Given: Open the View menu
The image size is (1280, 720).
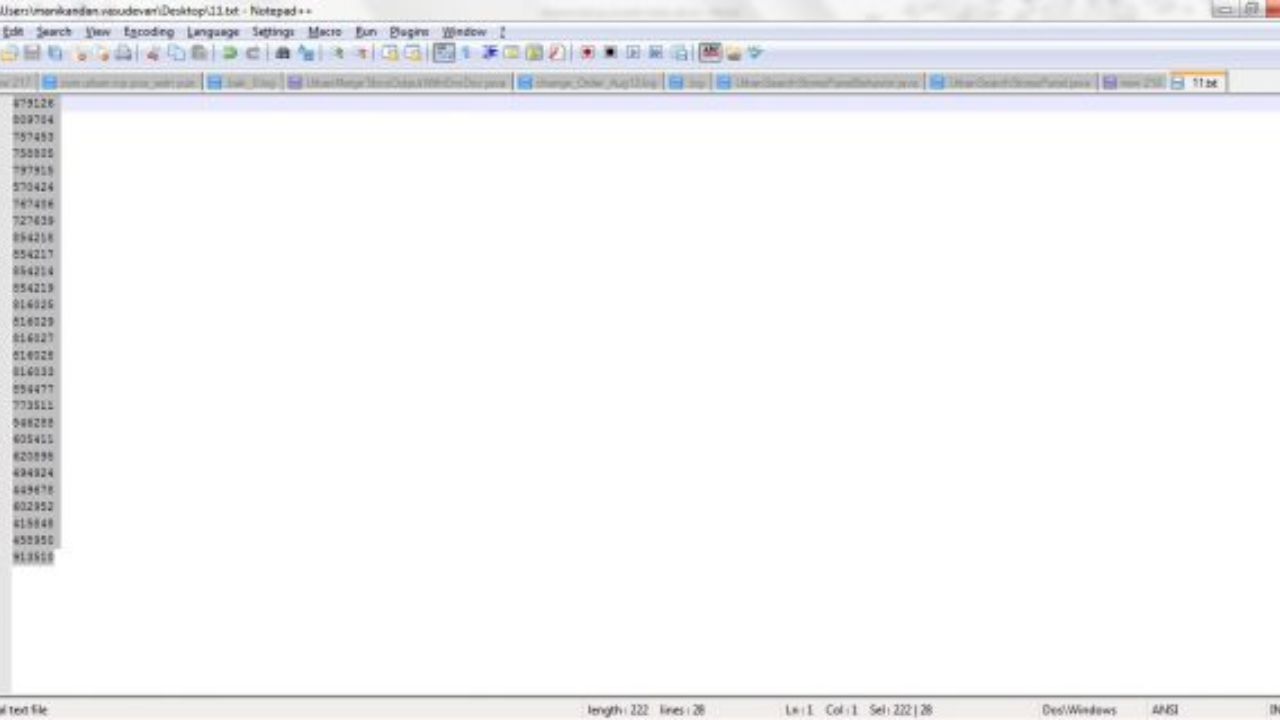Looking at the screenshot, I should (98, 32).
